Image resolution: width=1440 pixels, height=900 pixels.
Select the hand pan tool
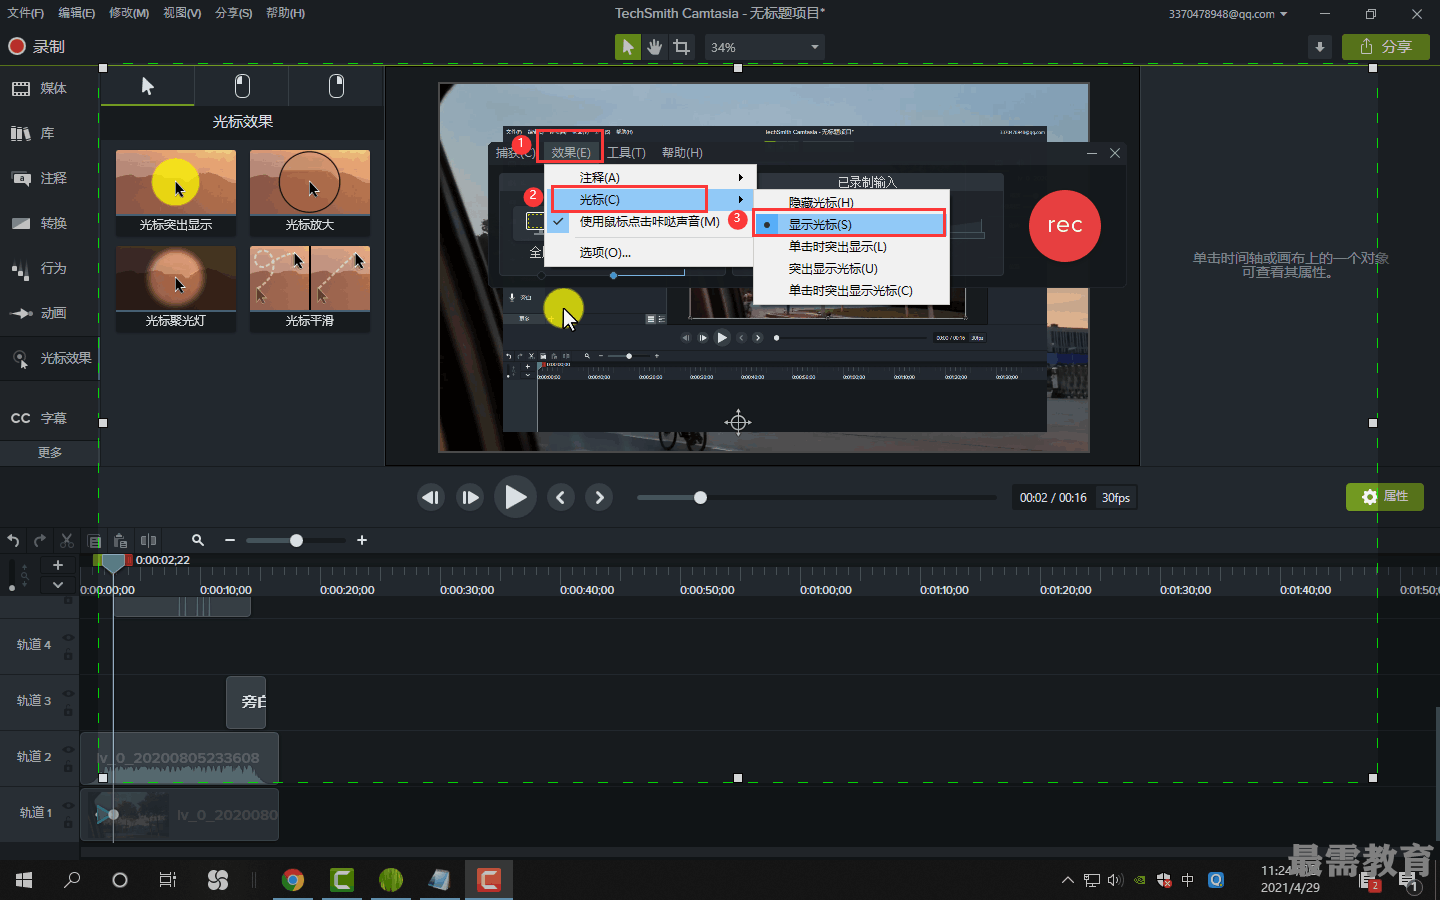(x=654, y=47)
